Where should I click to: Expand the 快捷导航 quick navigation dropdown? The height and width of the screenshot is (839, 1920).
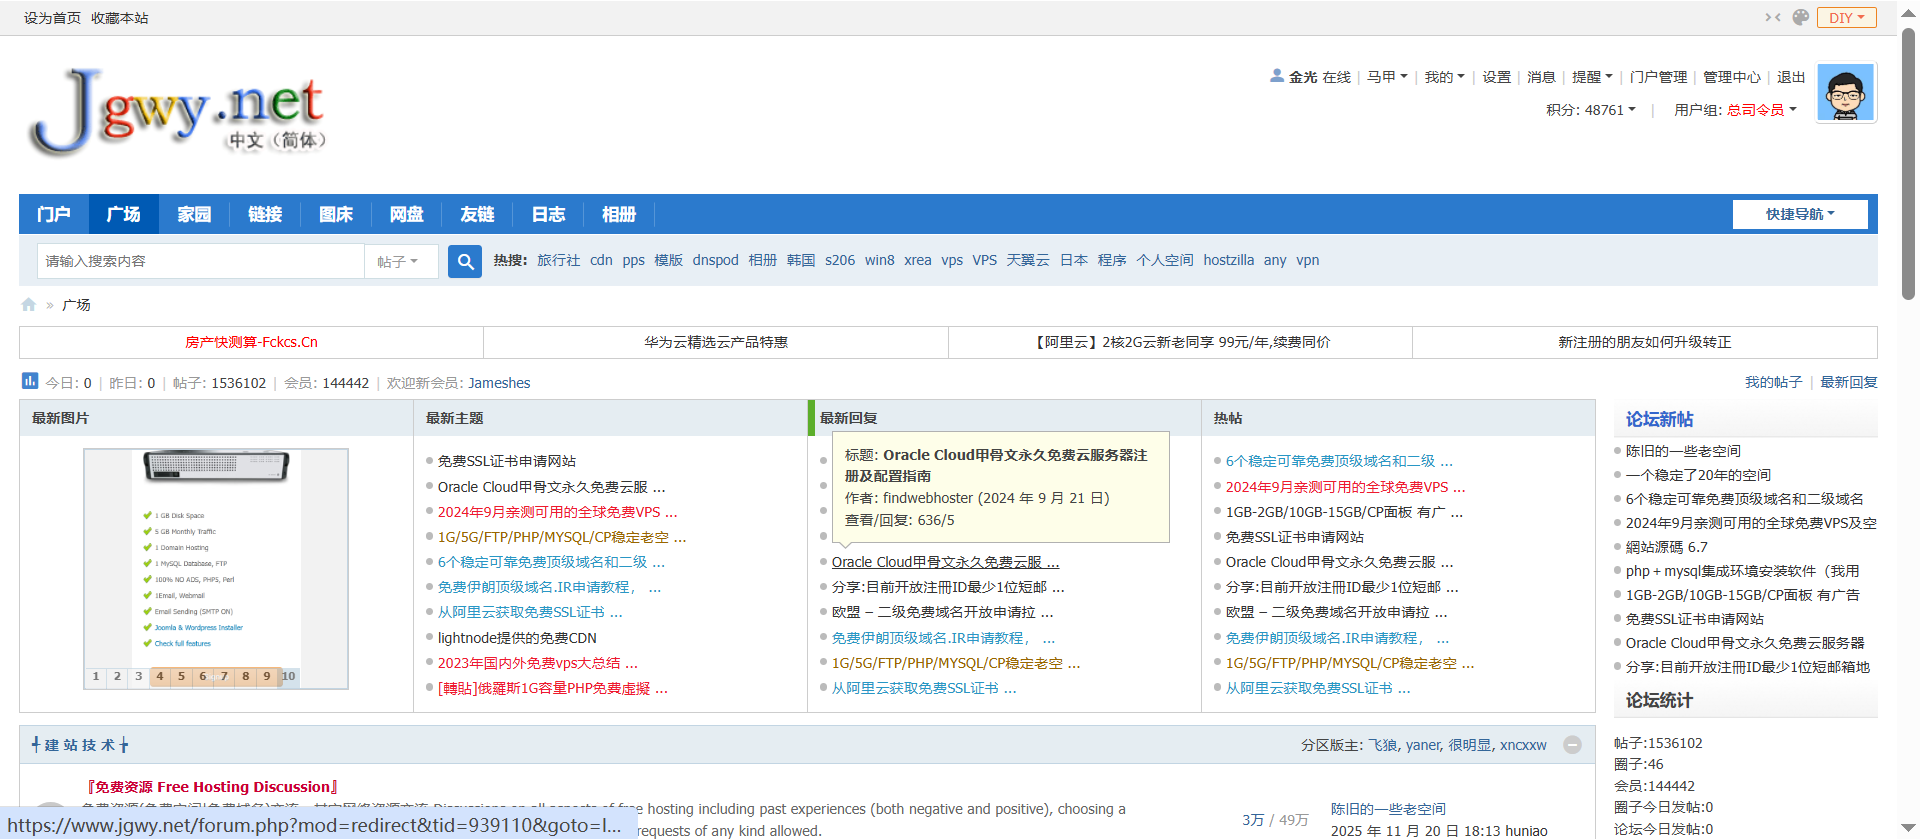click(x=1799, y=214)
